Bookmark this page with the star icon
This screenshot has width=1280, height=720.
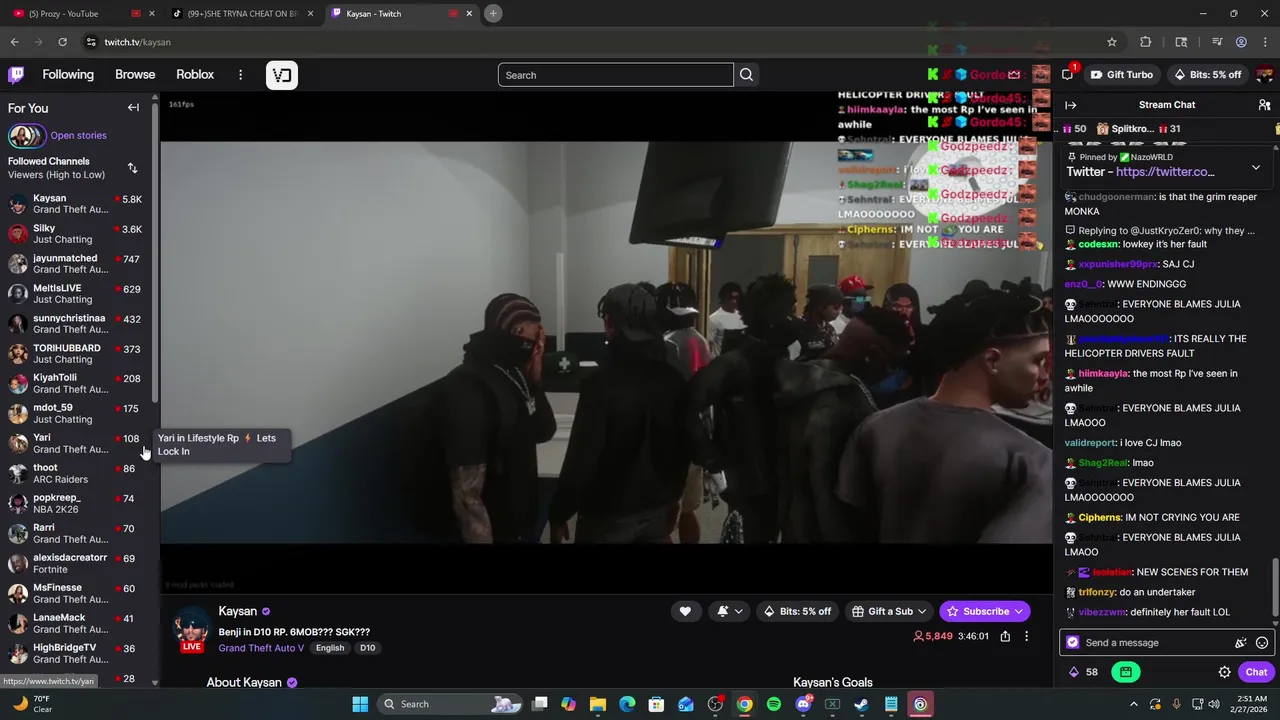pyautogui.click(x=1111, y=42)
